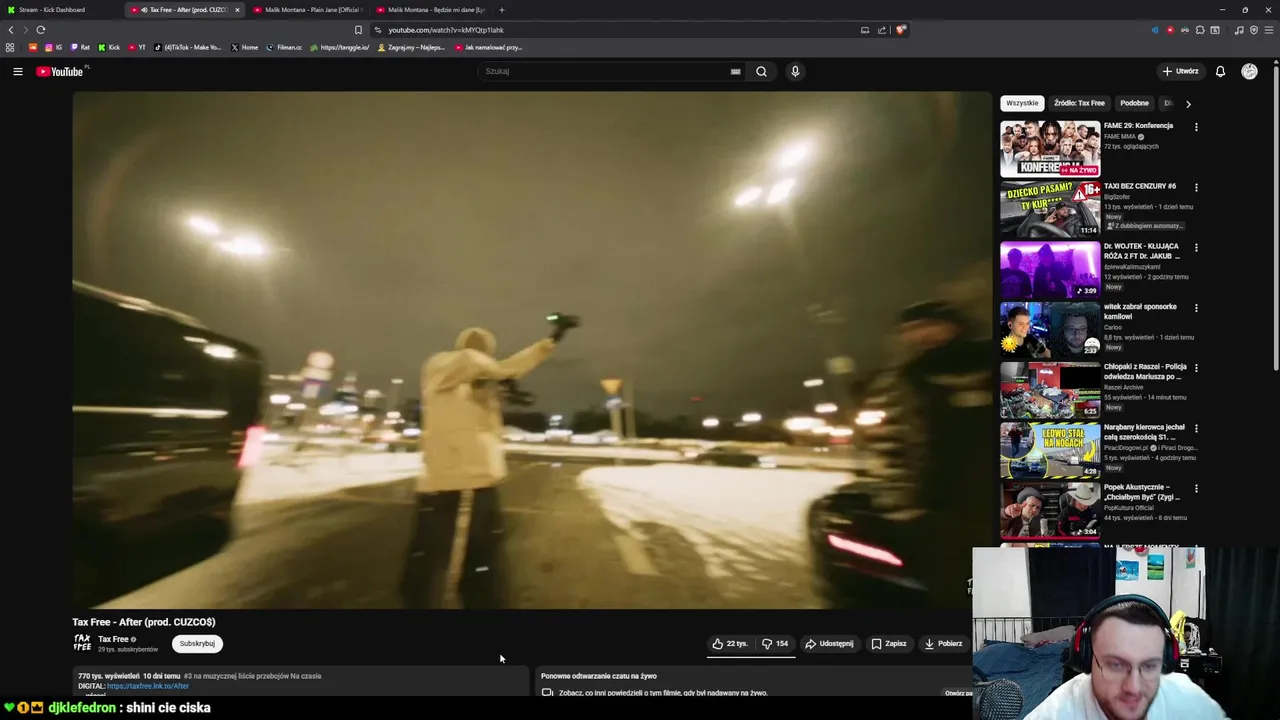Open the Kick bookmark

click(x=109, y=47)
